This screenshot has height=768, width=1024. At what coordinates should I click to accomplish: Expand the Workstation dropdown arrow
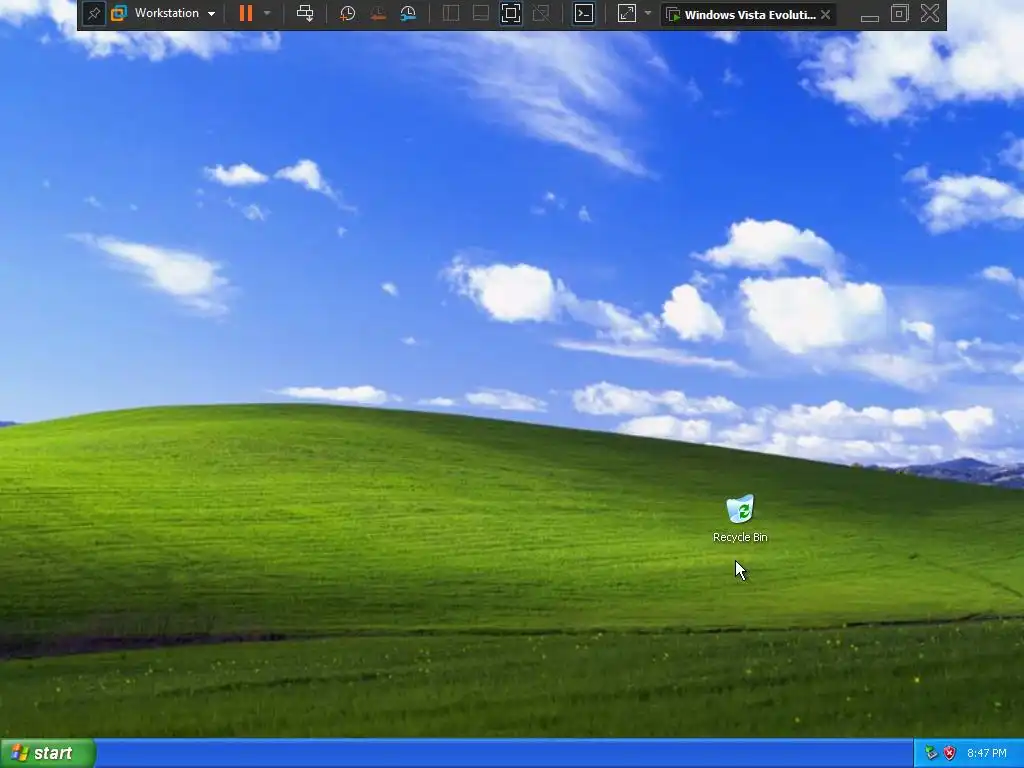coord(211,14)
